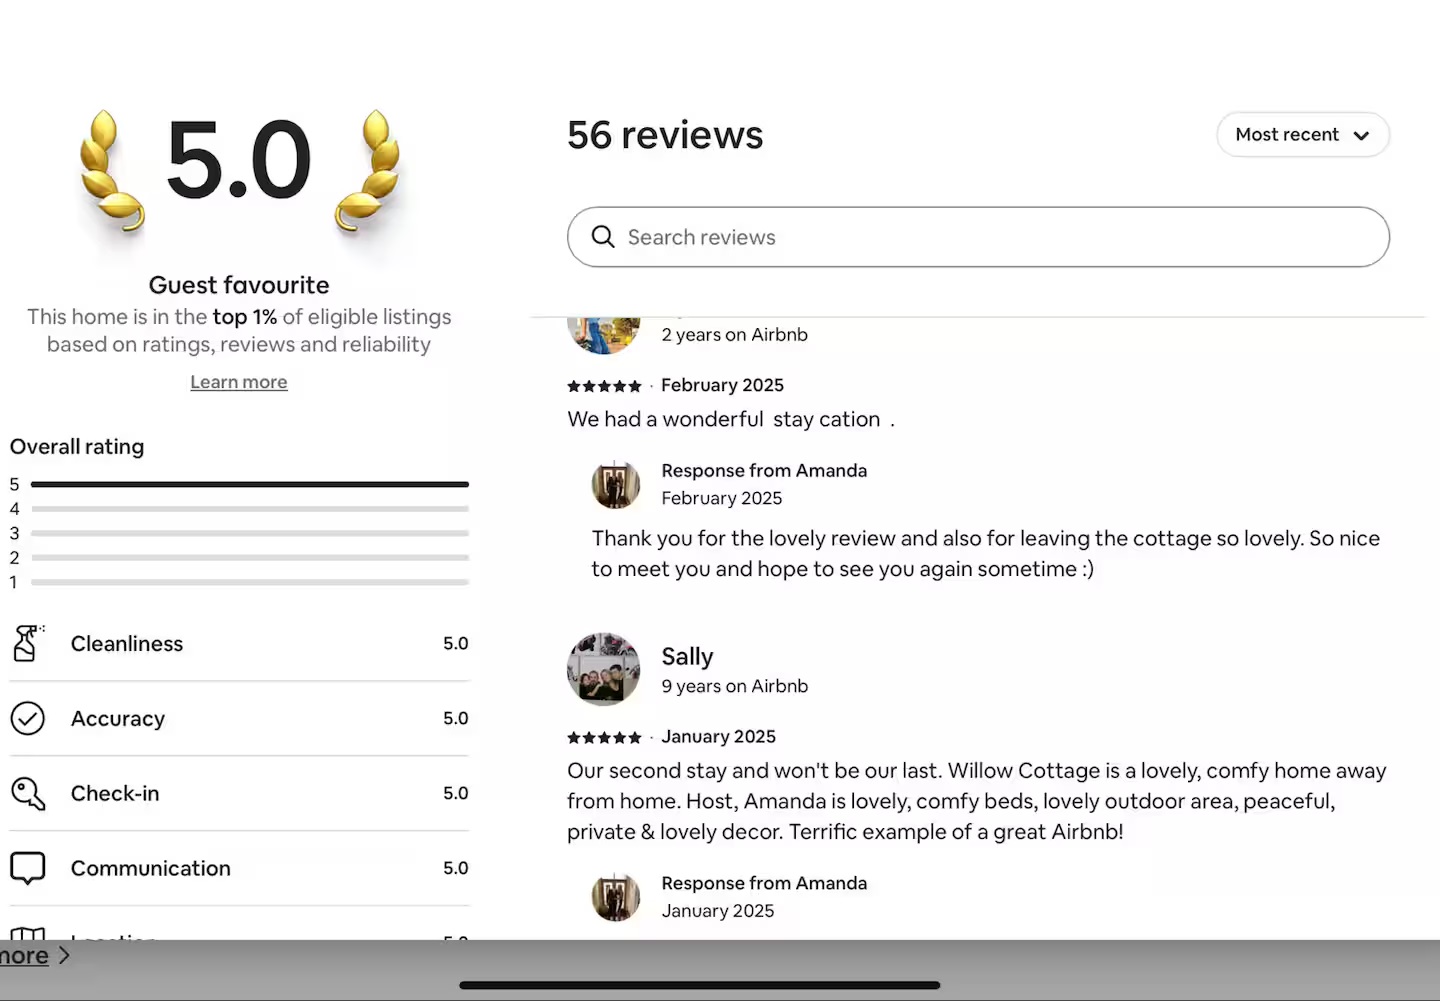Click the magnifying glass search icon

pos(603,237)
